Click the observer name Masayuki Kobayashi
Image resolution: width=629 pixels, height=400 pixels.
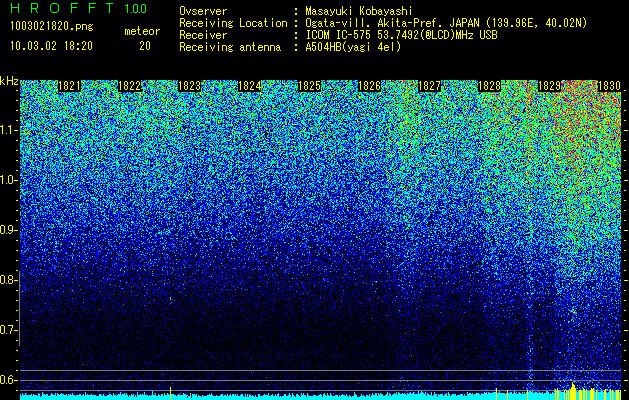point(359,11)
